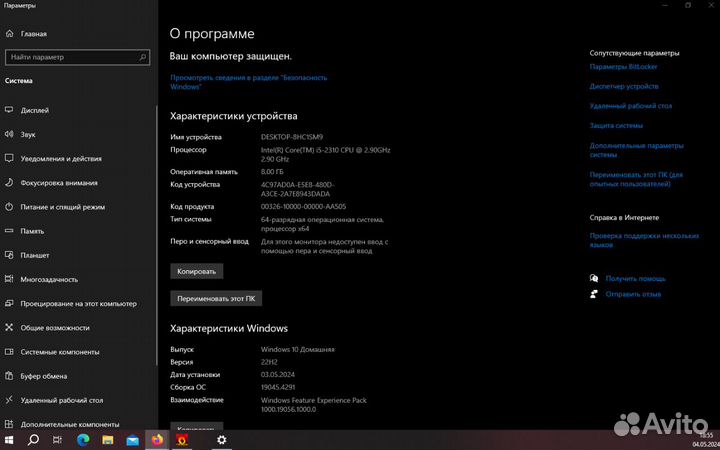Launch Firefox from the taskbar
The image size is (720, 450).
click(x=157, y=439)
